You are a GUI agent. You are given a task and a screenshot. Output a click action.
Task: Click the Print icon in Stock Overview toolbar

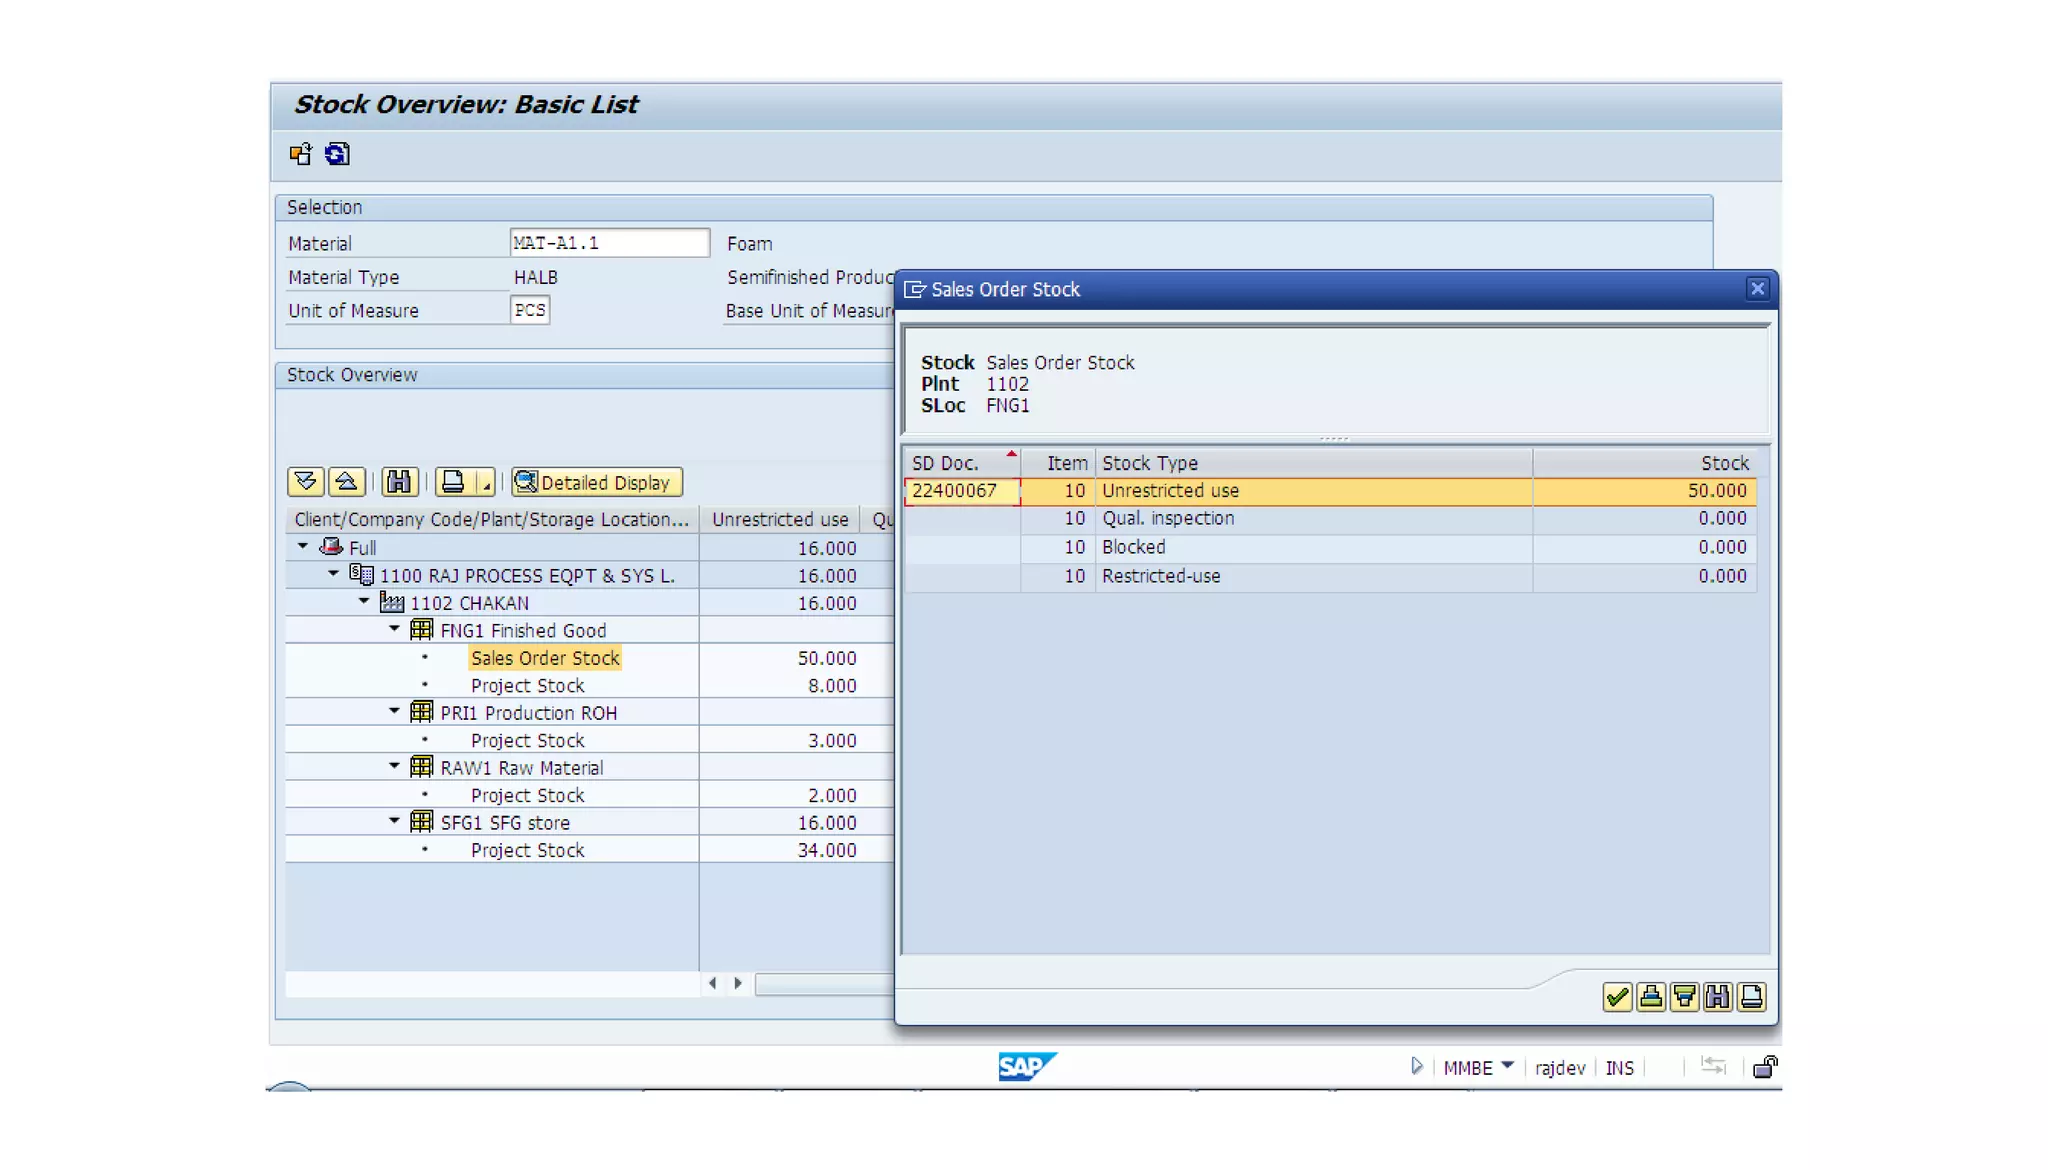[x=453, y=482]
